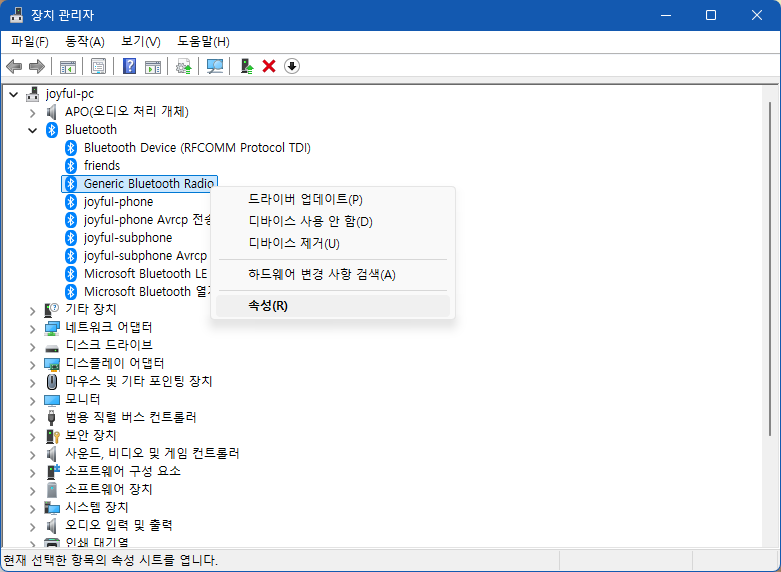The image size is (781, 572).
Task: Click the 보안 장치 key icon
Action: coord(52,436)
